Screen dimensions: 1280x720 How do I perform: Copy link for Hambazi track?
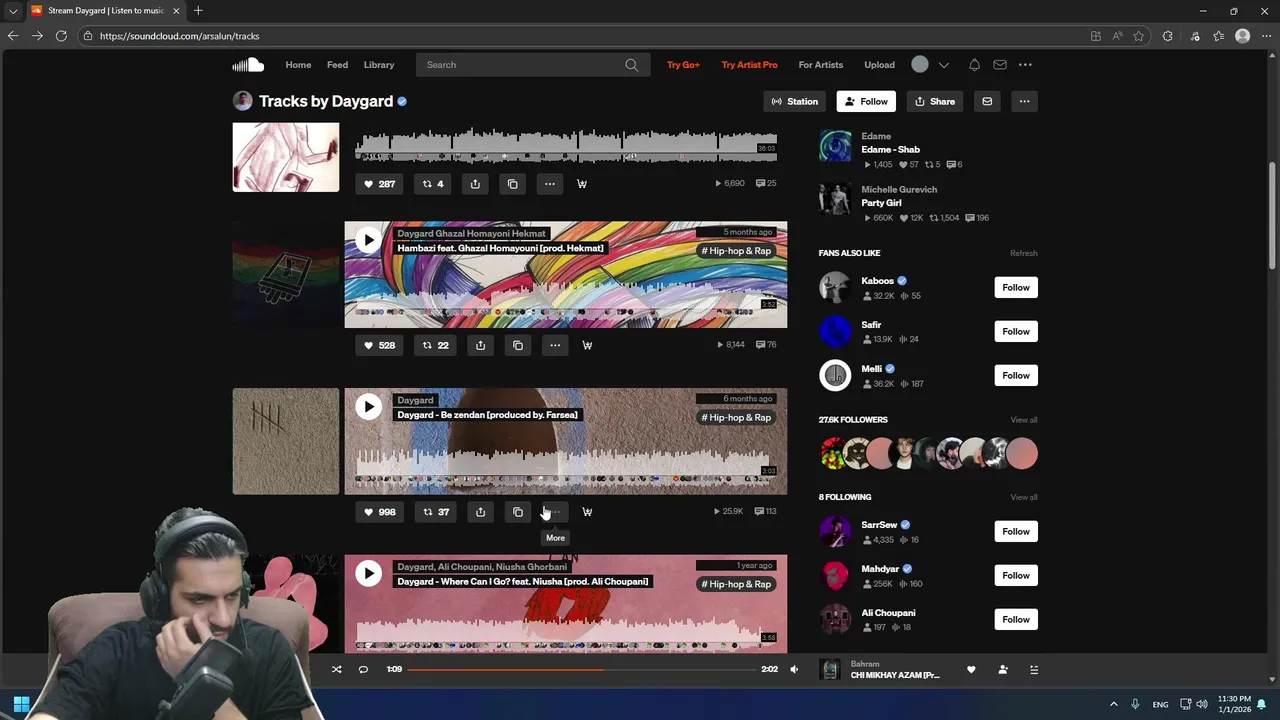tap(518, 345)
